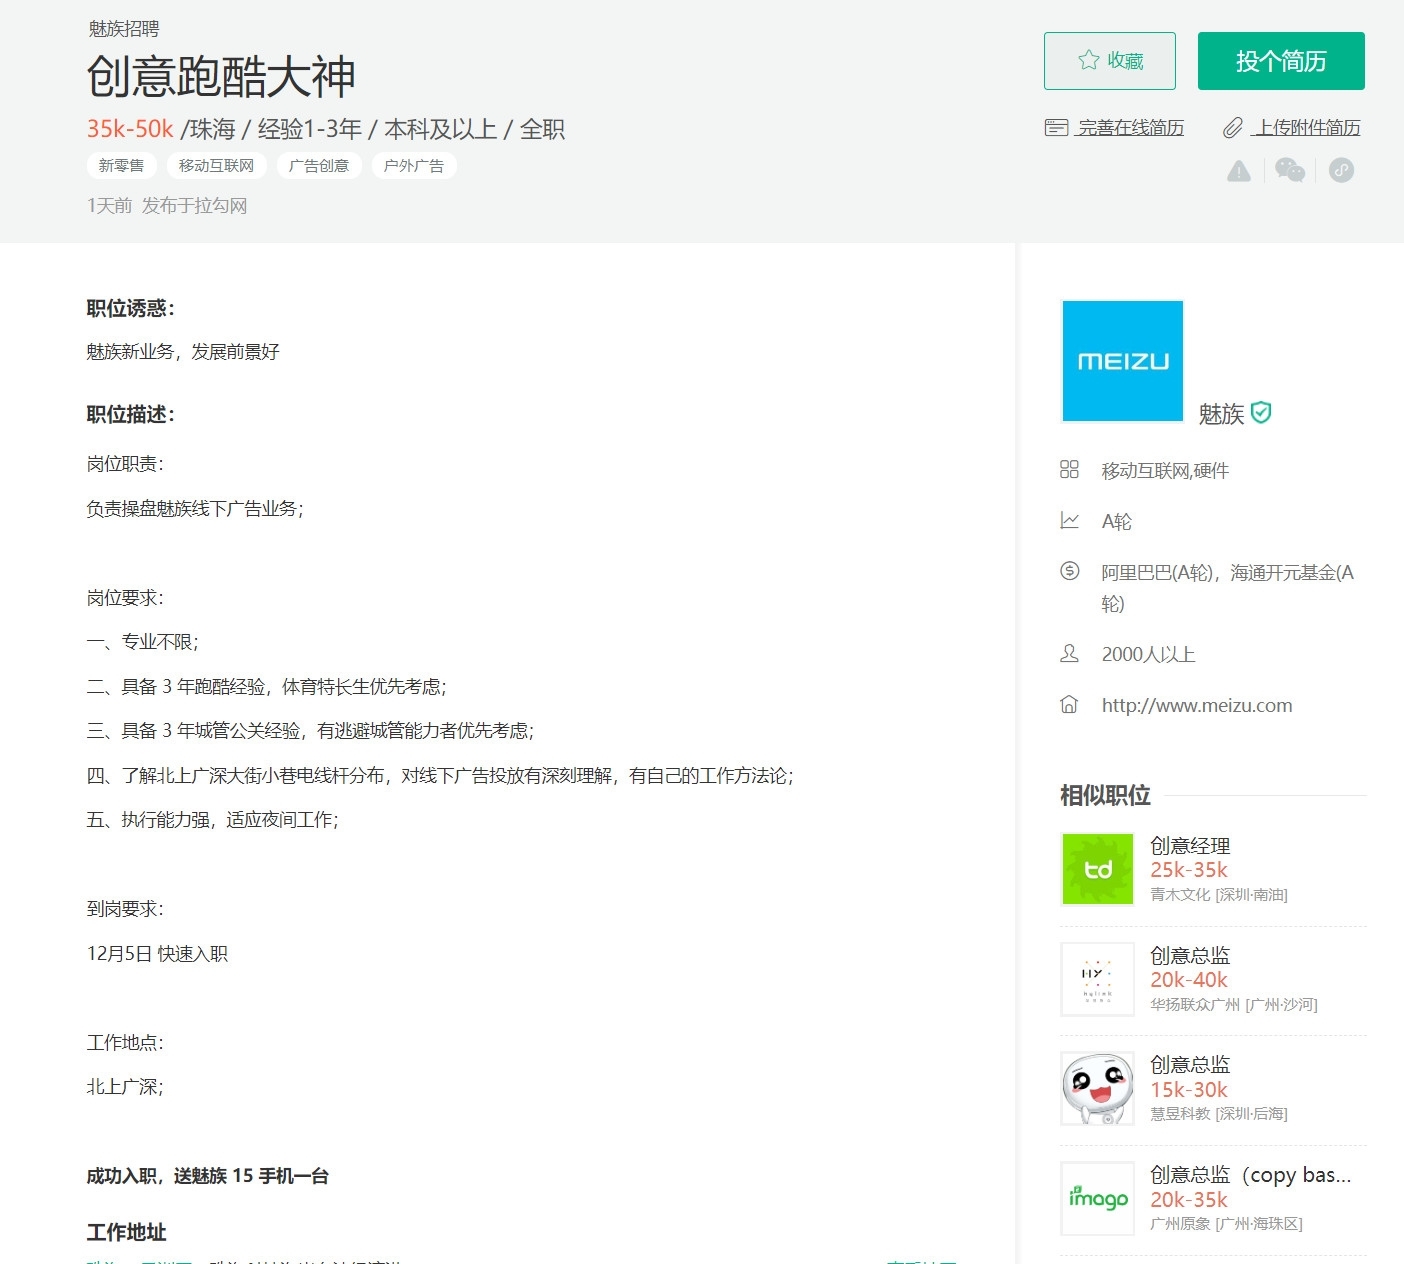Image resolution: width=1404 pixels, height=1264 pixels.
Task: Open the 创意总监 job at 慧昱科教
Action: point(1190,1065)
